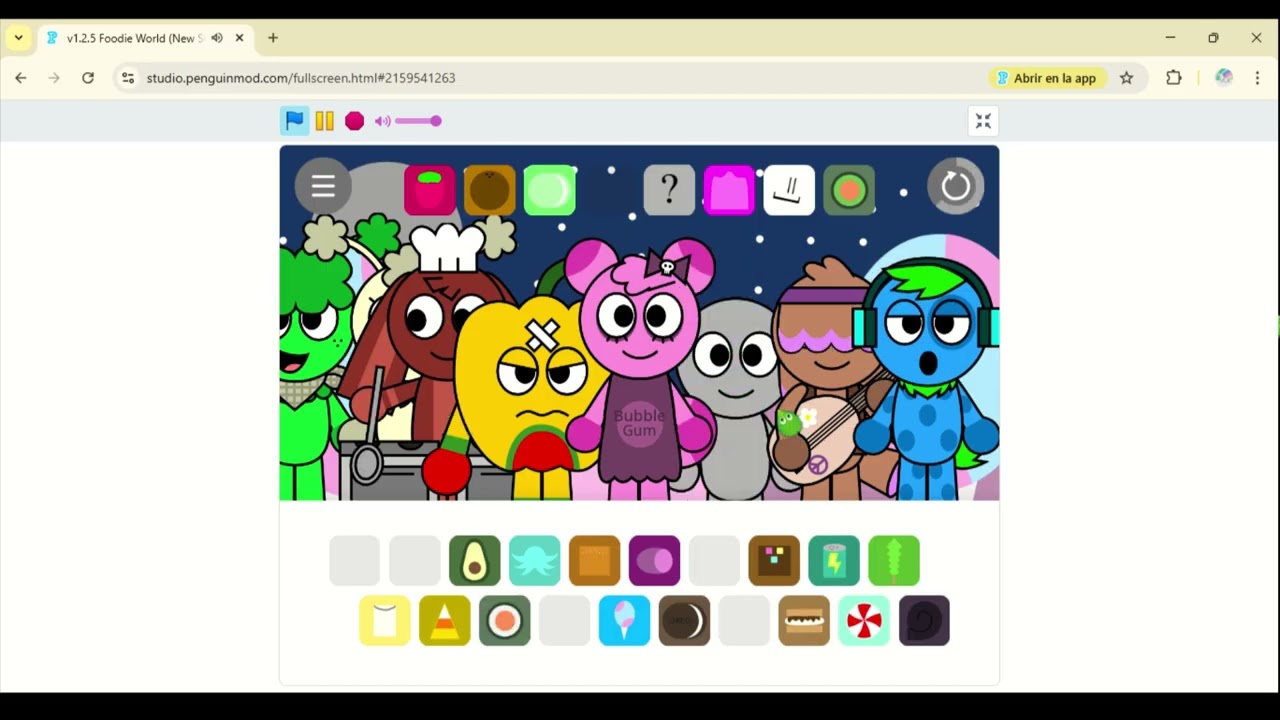Select the magenta bubble gum icon in the top row

pyautogui.click(x=729, y=190)
